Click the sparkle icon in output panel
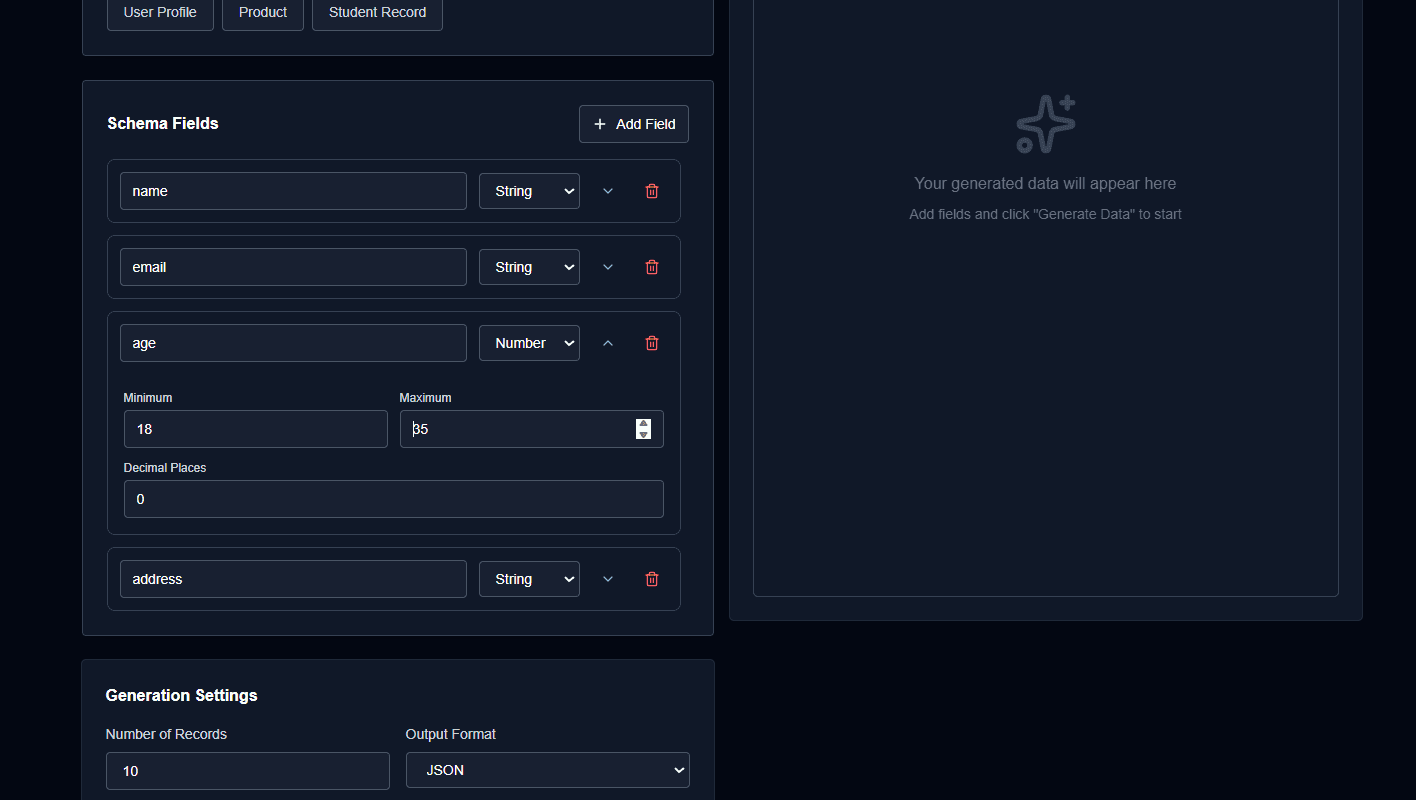Viewport: 1416px width, 800px height. click(x=1046, y=124)
